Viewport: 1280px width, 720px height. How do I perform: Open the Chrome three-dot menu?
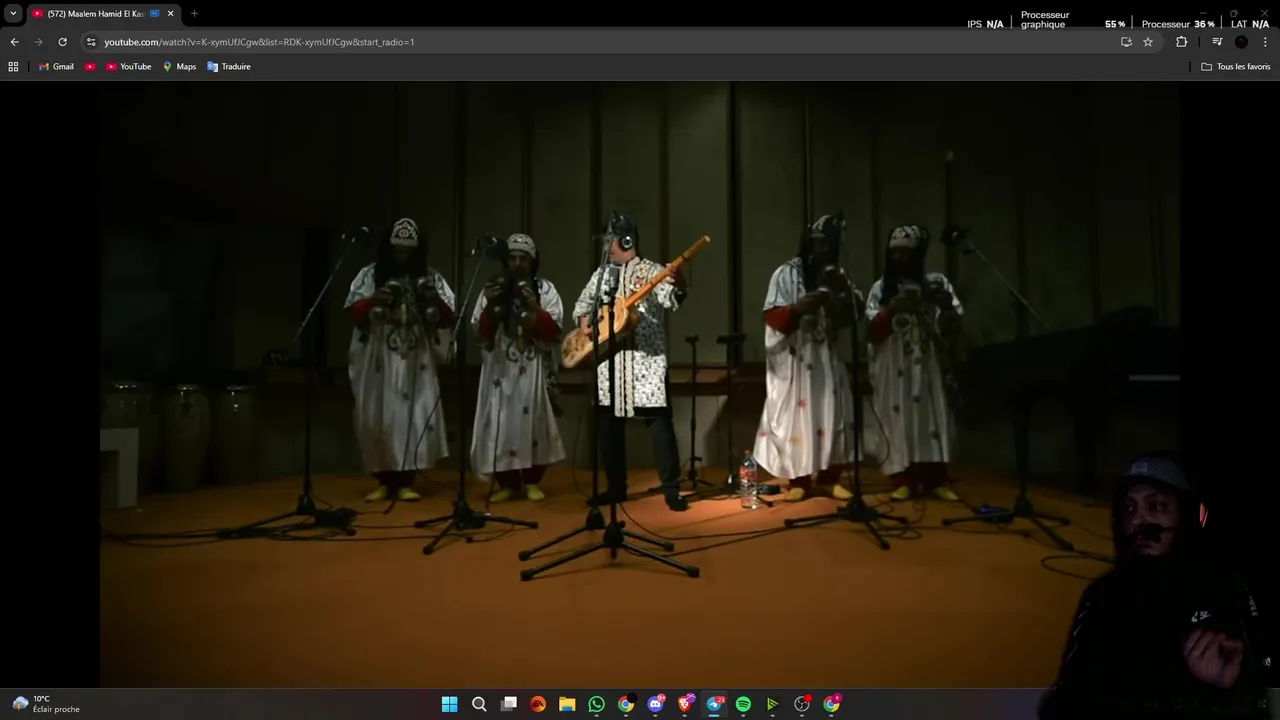pyautogui.click(x=1265, y=42)
